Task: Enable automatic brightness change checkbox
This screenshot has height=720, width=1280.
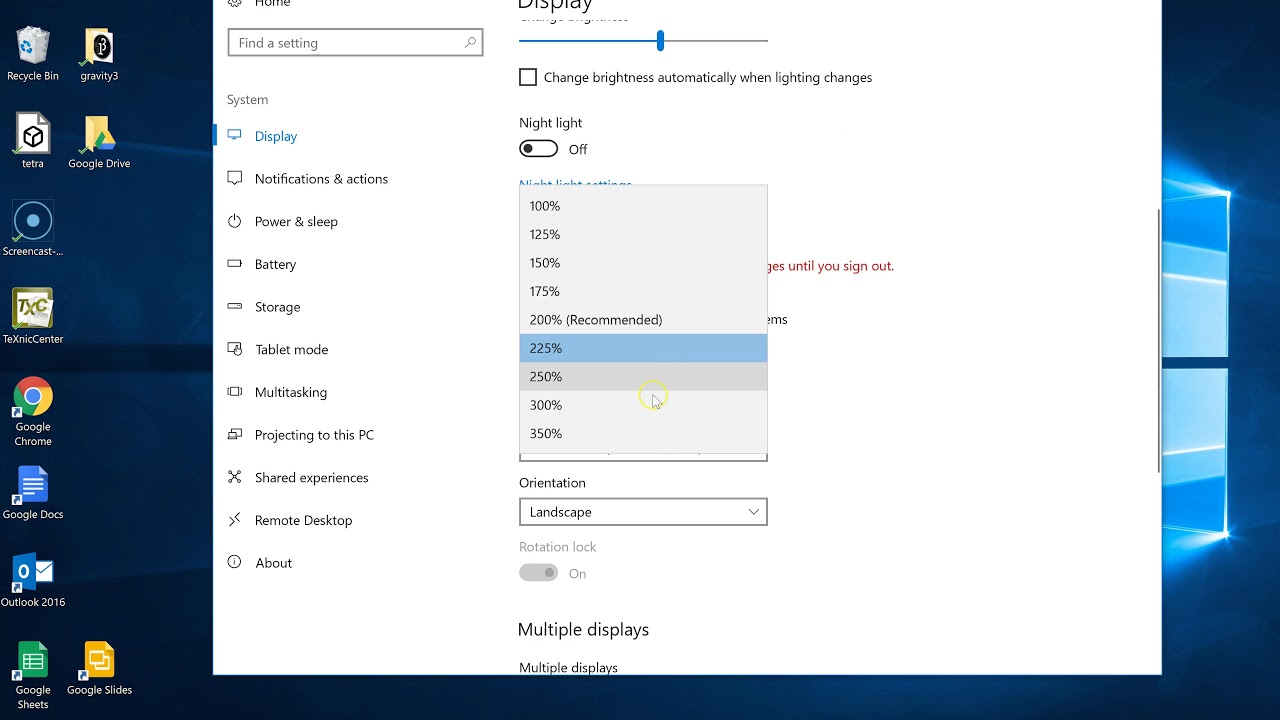Action: click(x=528, y=77)
